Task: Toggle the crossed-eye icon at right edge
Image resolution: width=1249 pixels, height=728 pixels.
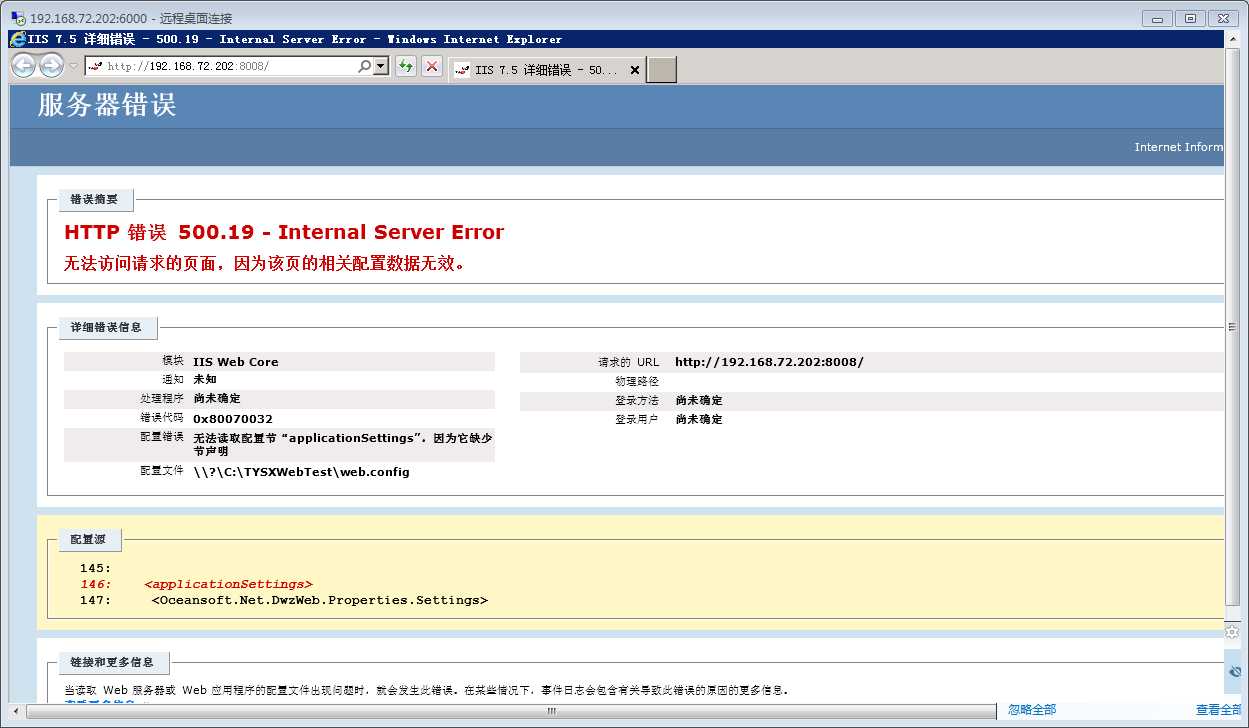Action: 1234,671
